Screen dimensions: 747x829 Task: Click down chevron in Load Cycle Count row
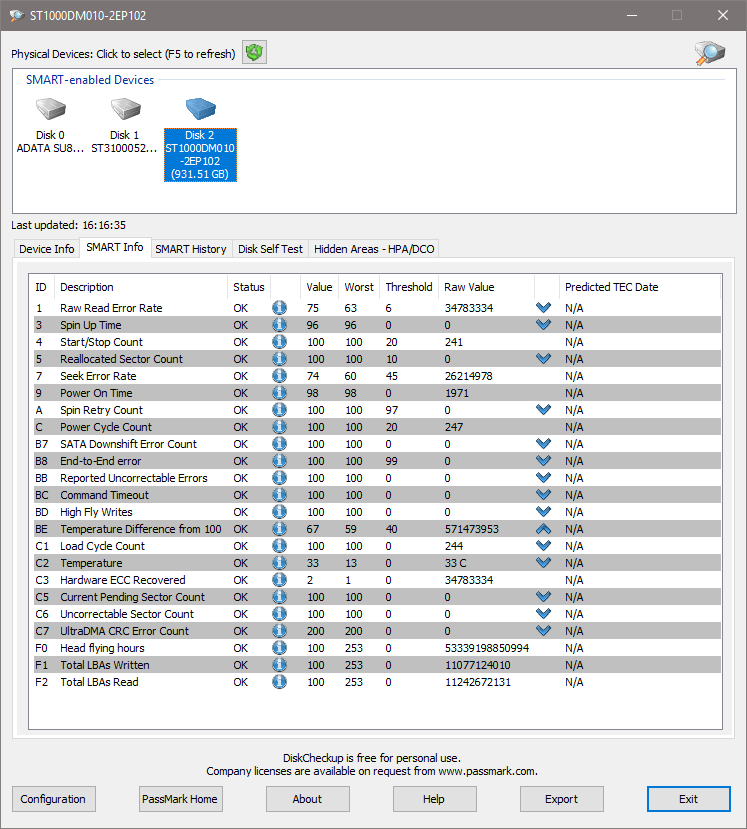(543, 545)
